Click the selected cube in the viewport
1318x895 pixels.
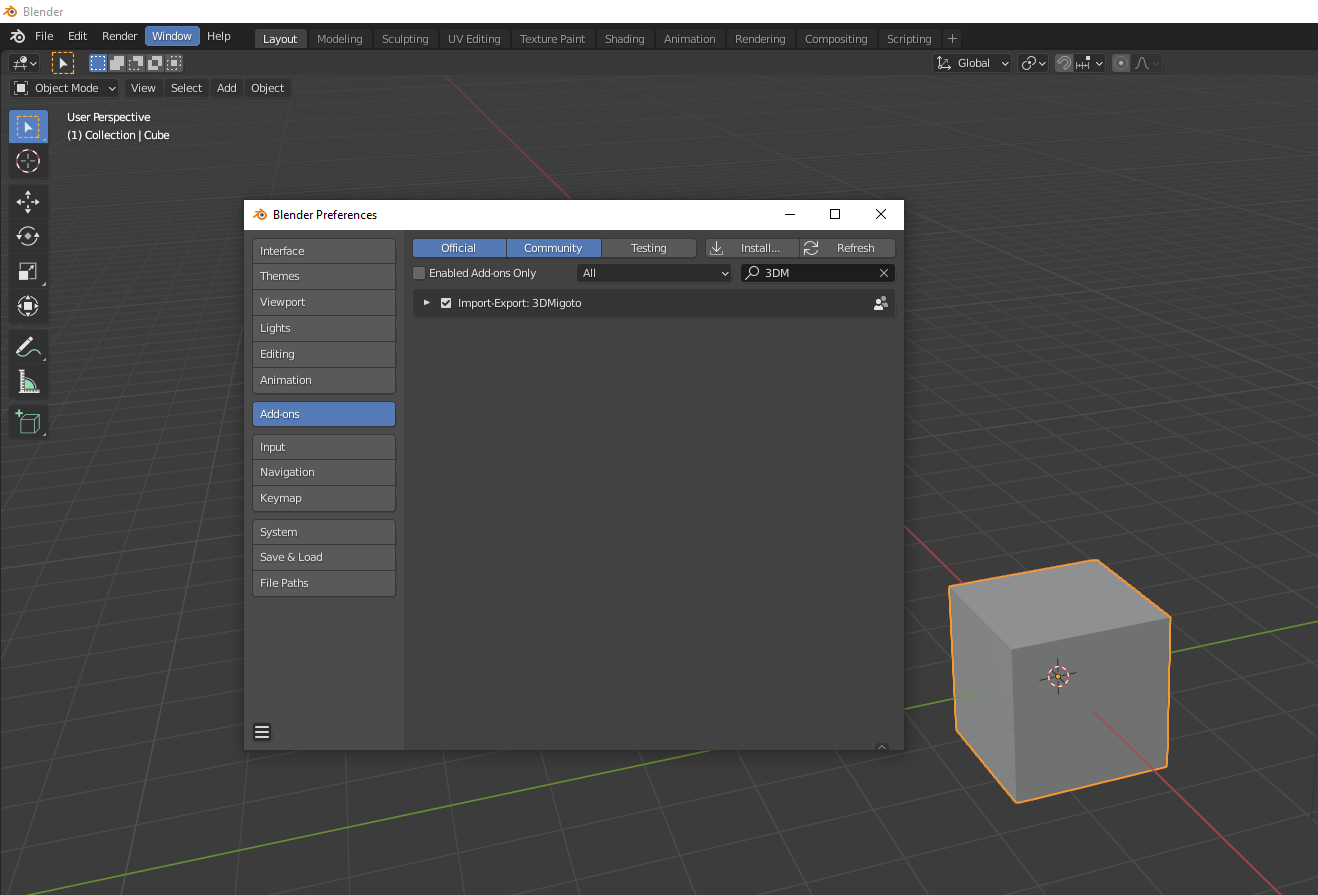click(x=1059, y=679)
